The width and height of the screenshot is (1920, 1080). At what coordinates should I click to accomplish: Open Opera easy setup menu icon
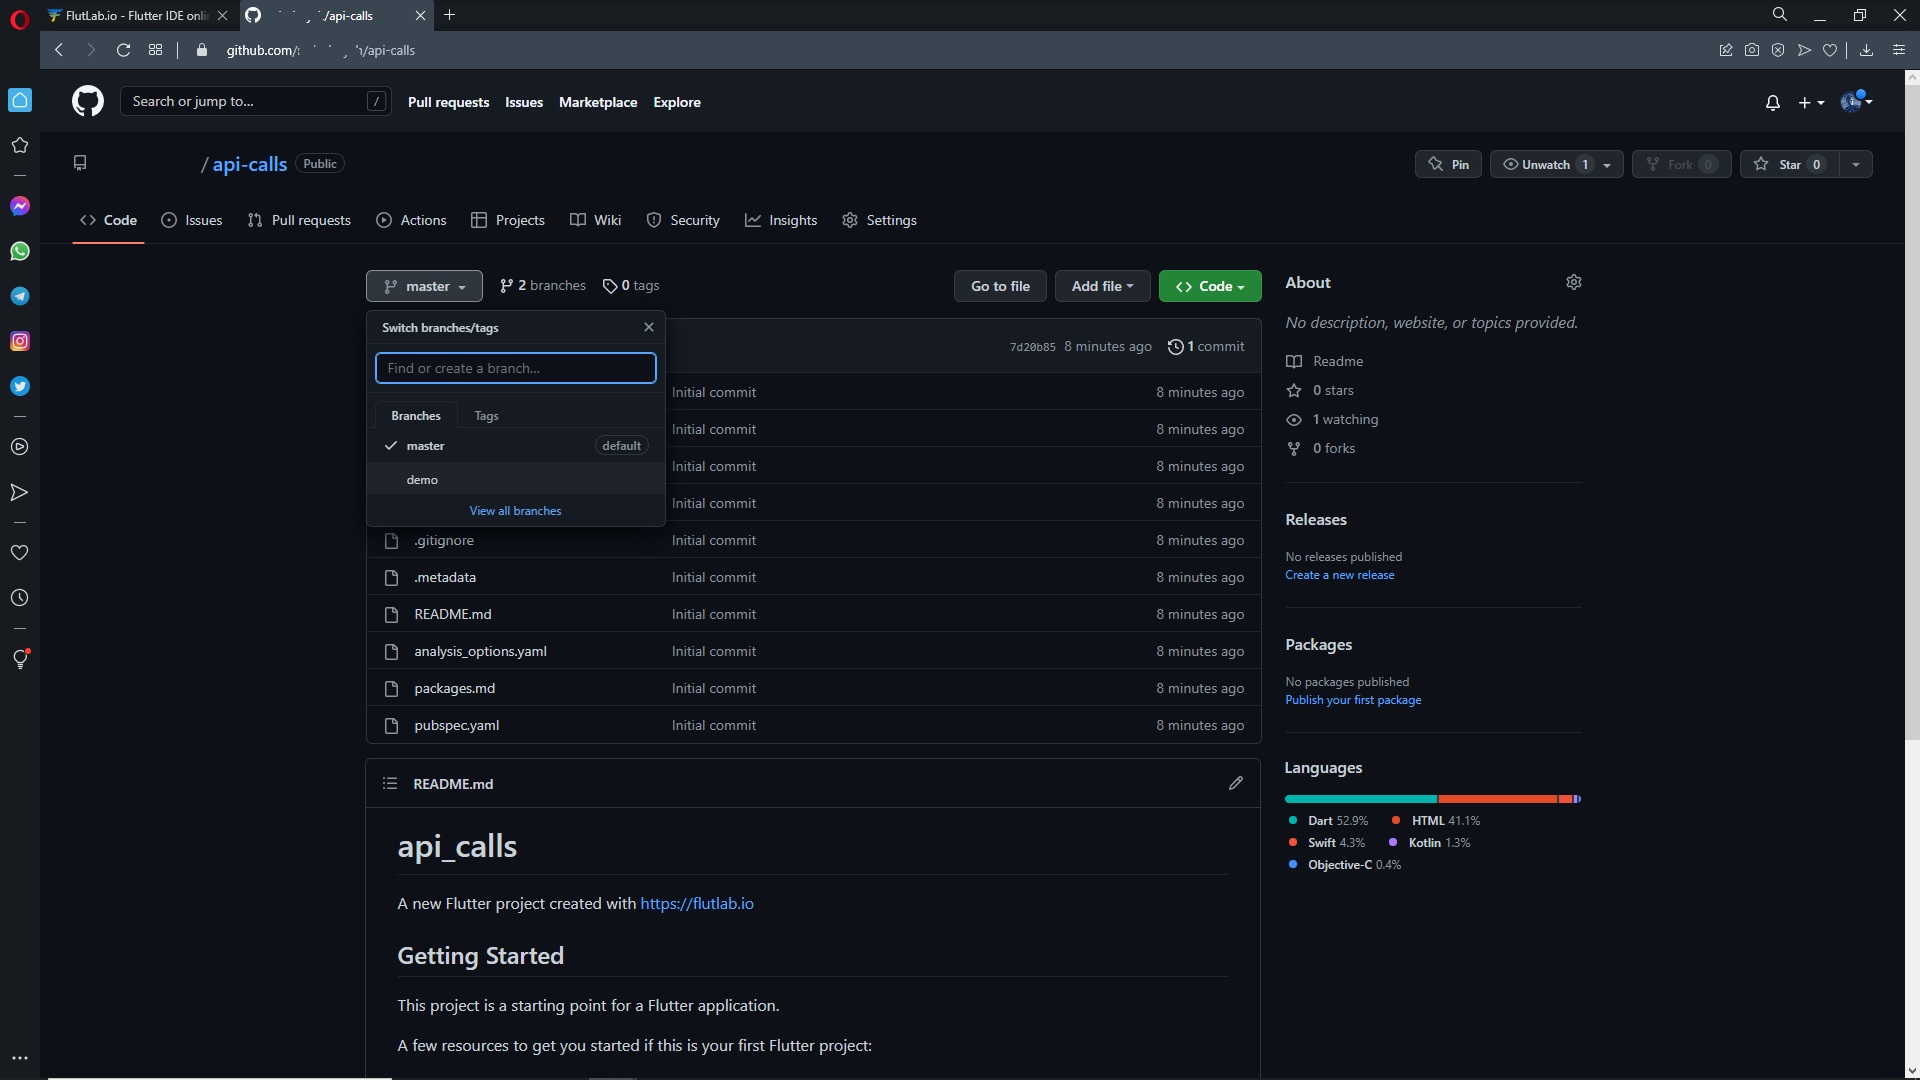tap(1899, 50)
